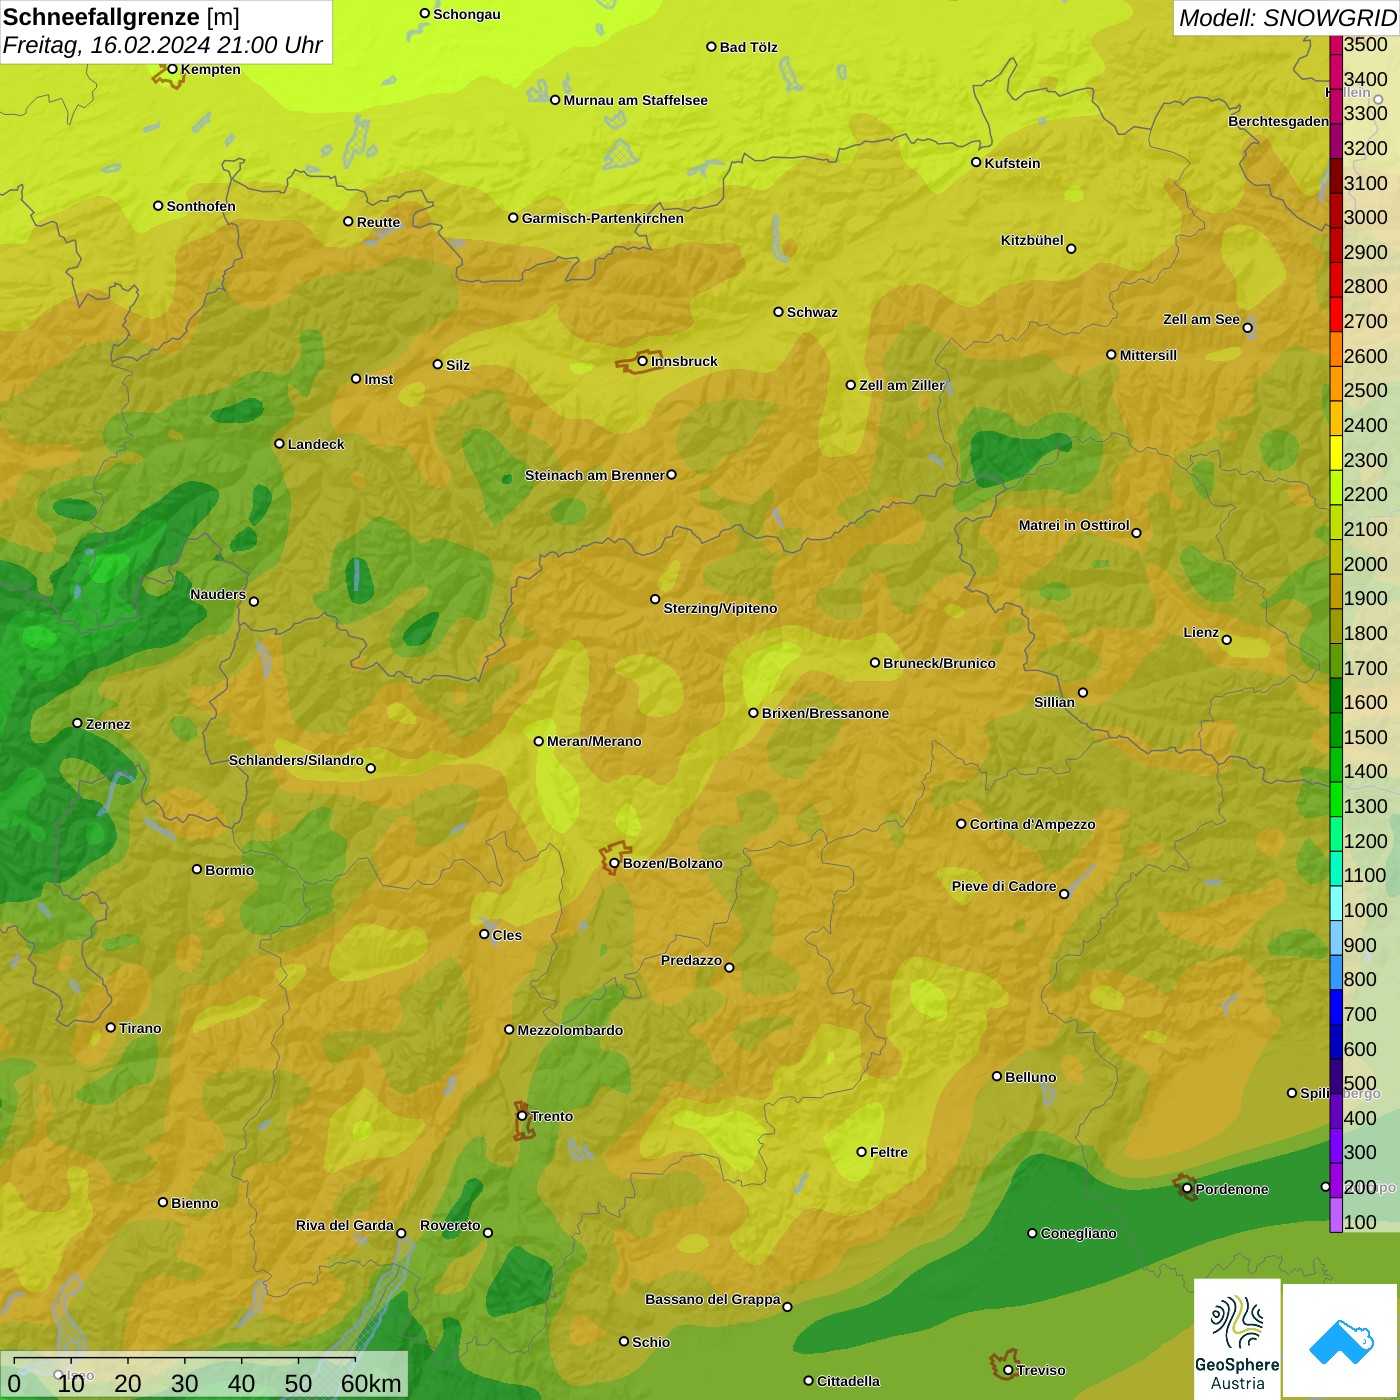Click the Nauders place label
This screenshot has width=1400, height=1400.
(x=217, y=594)
